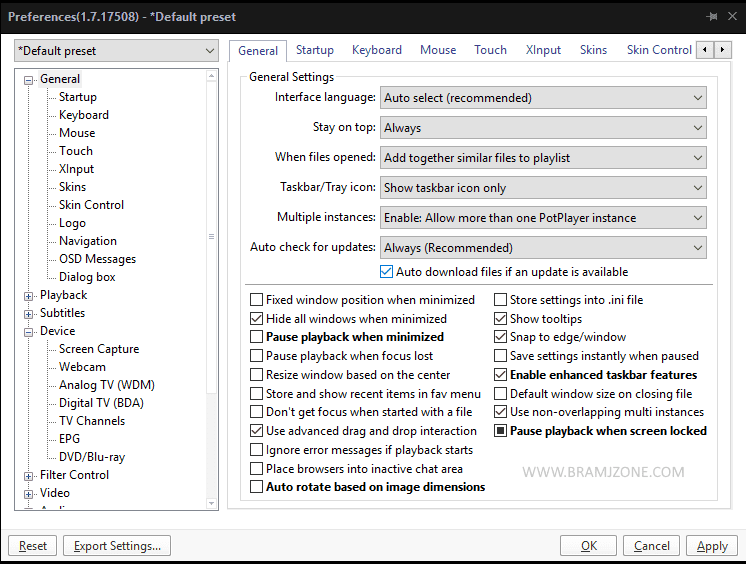Check Default window size on closing file
This screenshot has height=564, width=746.
click(x=501, y=394)
